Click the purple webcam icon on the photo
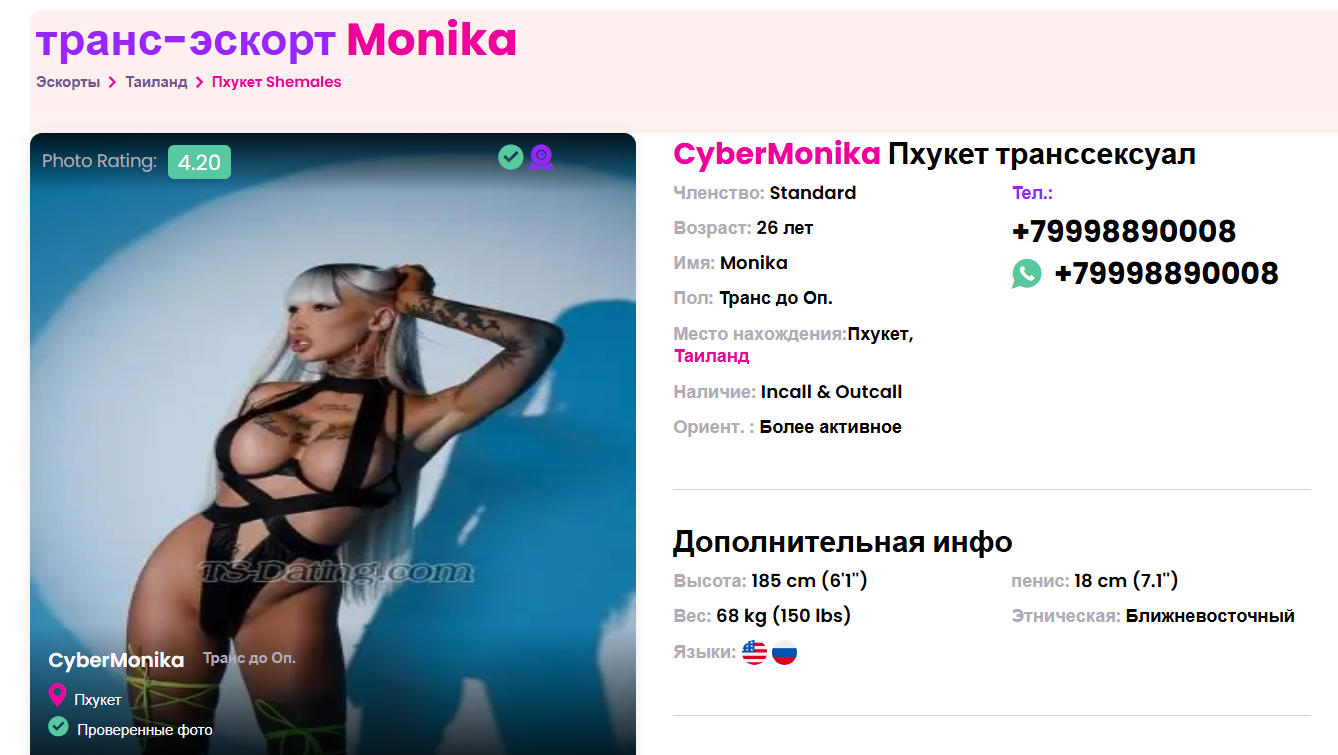This screenshot has width=1338, height=755. click(x=541, y=157)
